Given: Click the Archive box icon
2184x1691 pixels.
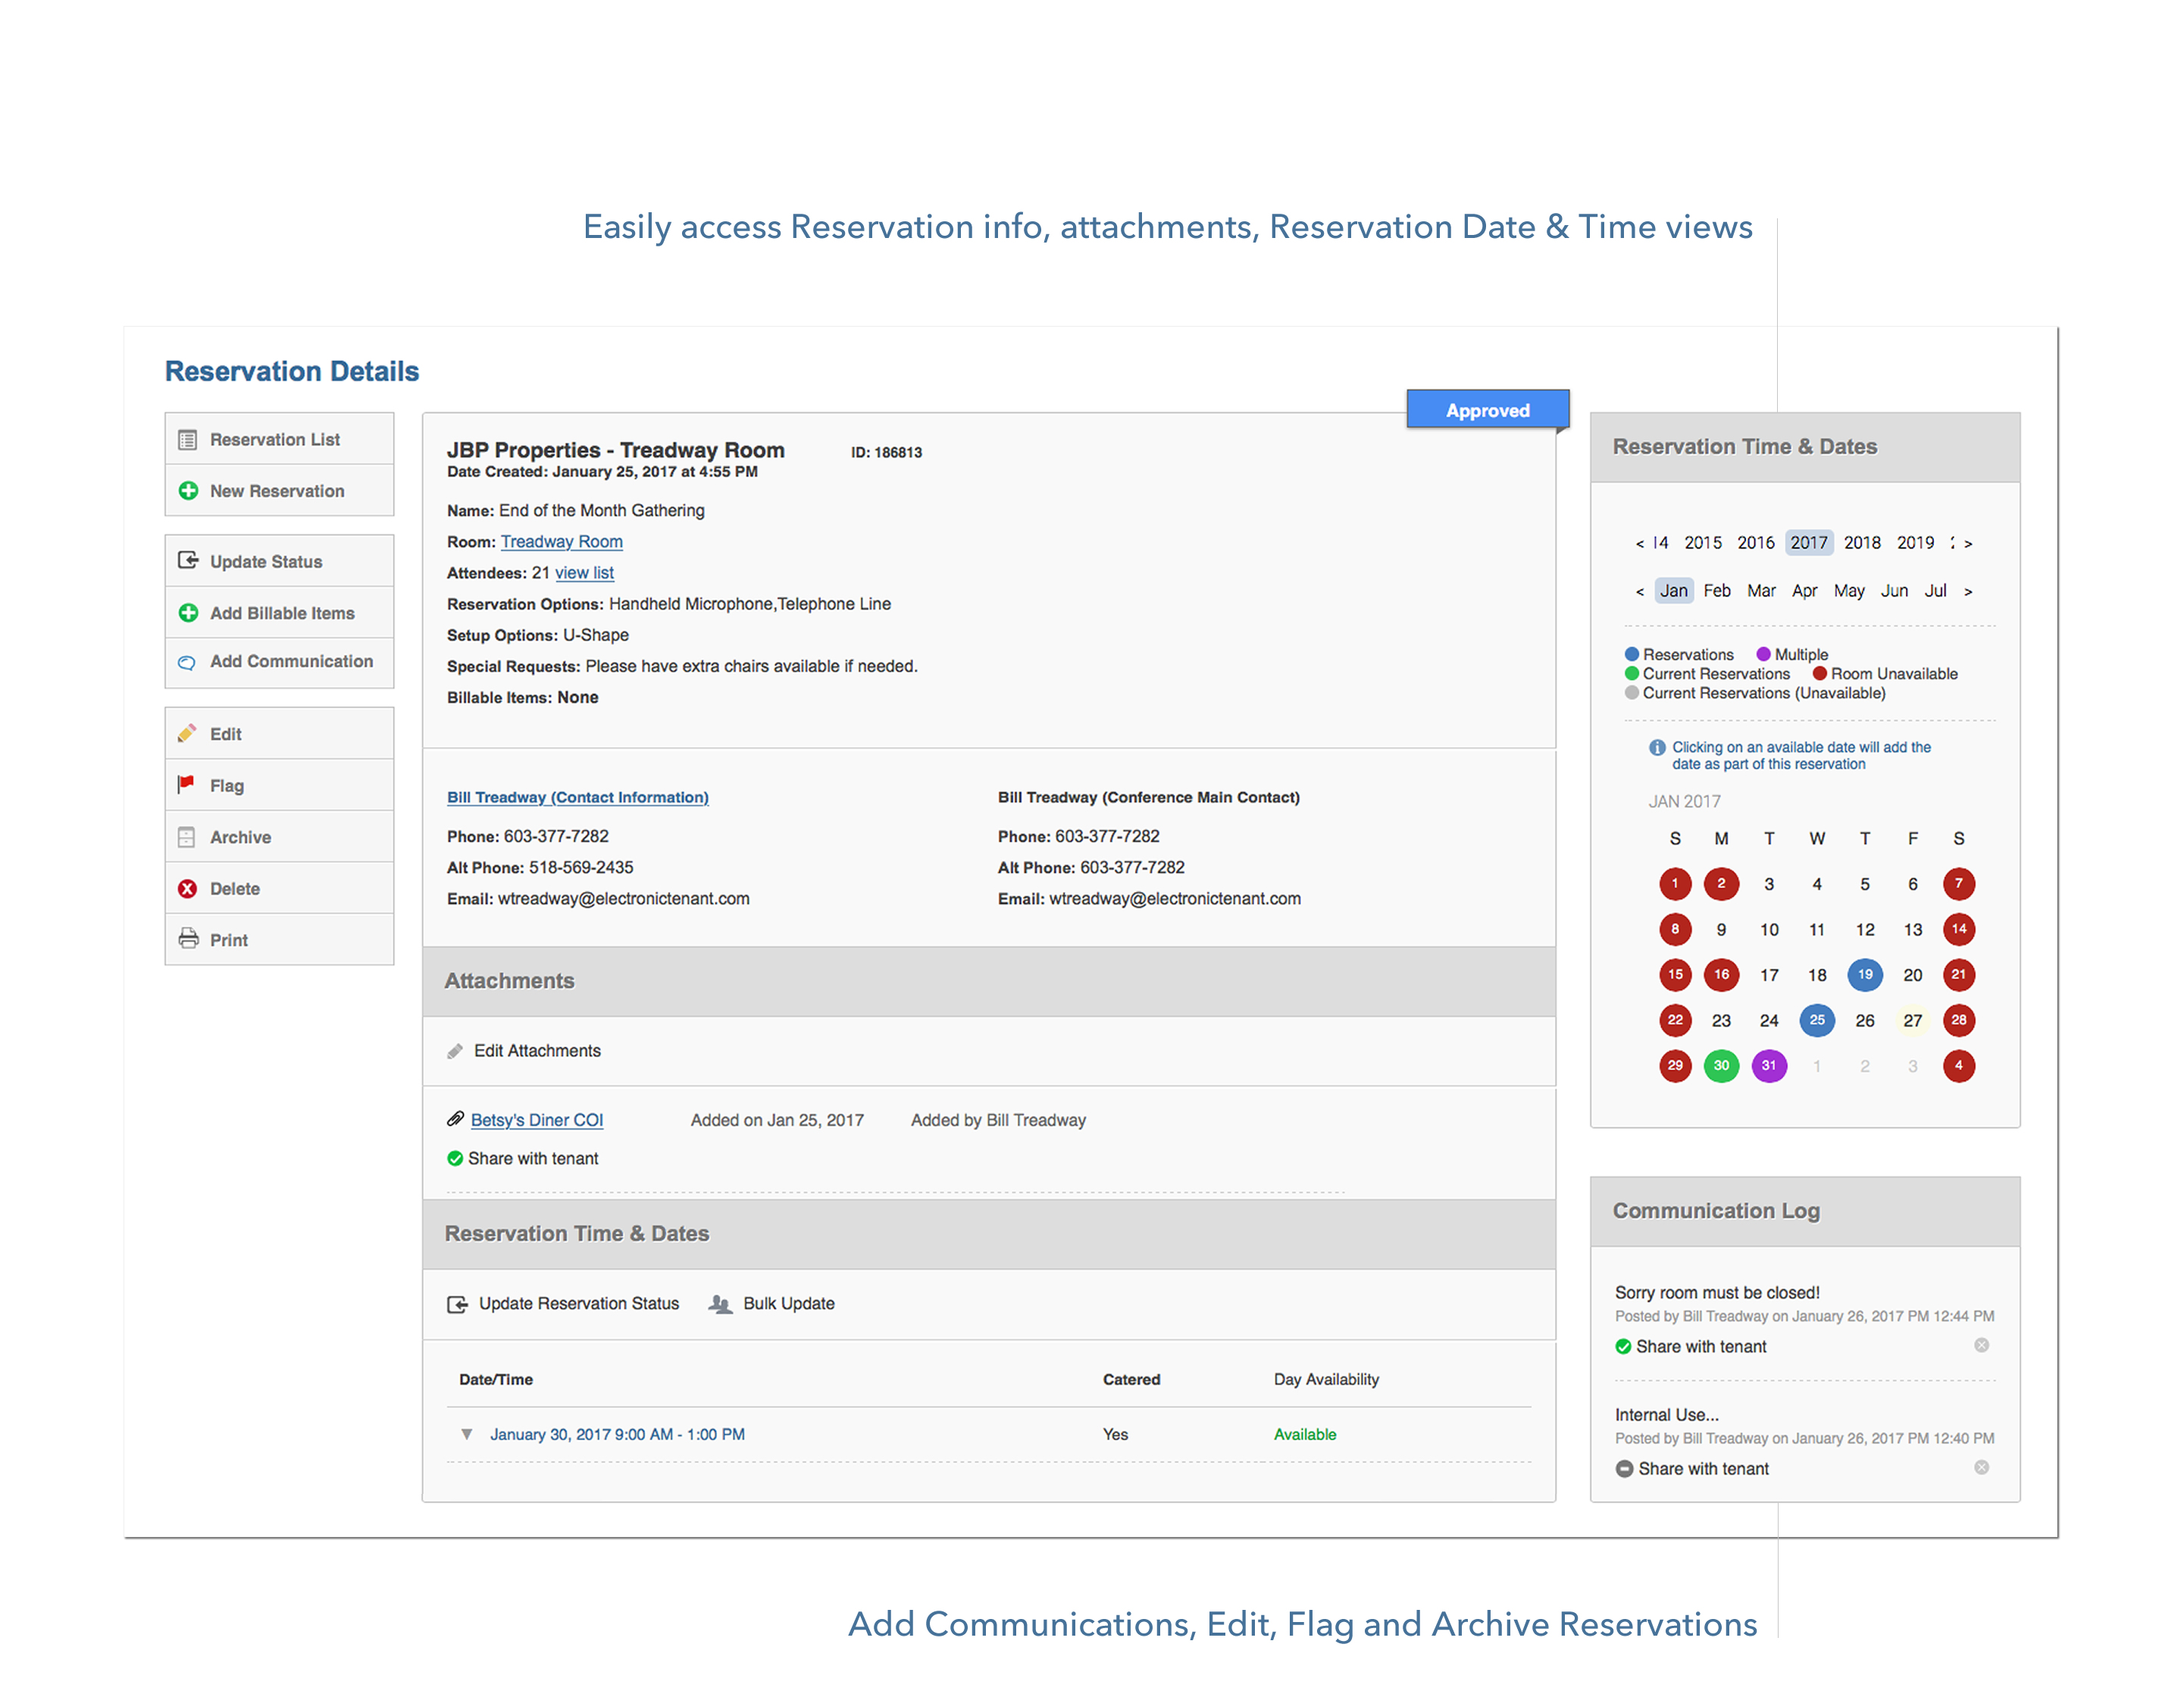Looking at the screenshot, I should click(x=187, y=837).
